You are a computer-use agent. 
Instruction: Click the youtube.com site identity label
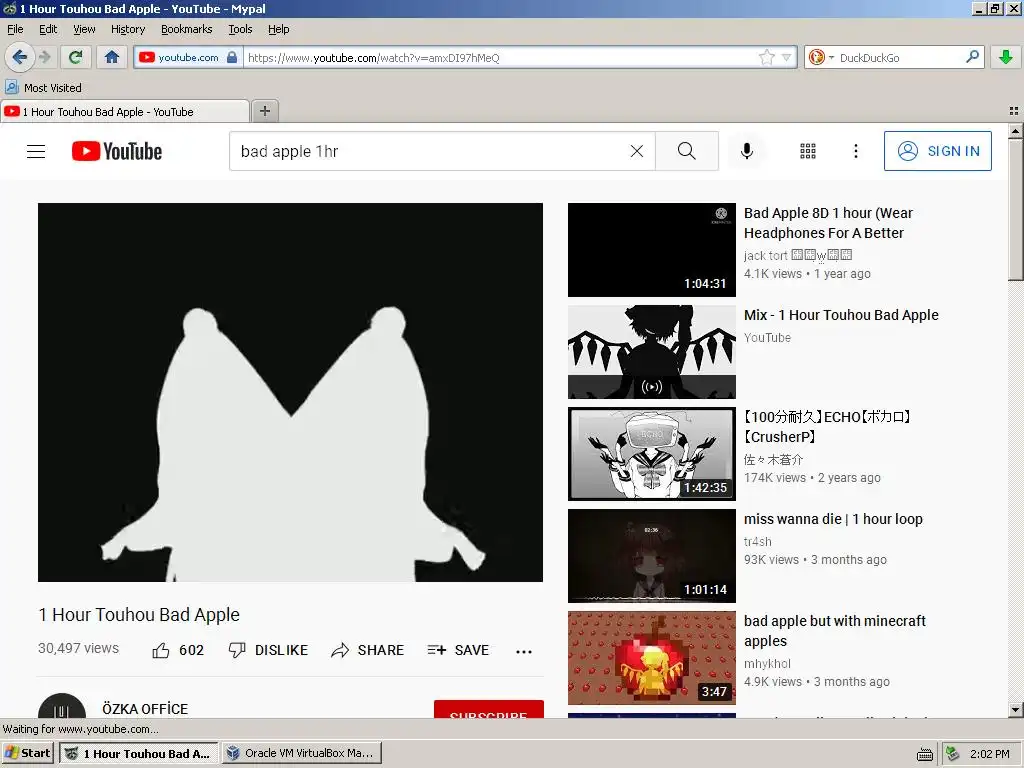[188, 57]
